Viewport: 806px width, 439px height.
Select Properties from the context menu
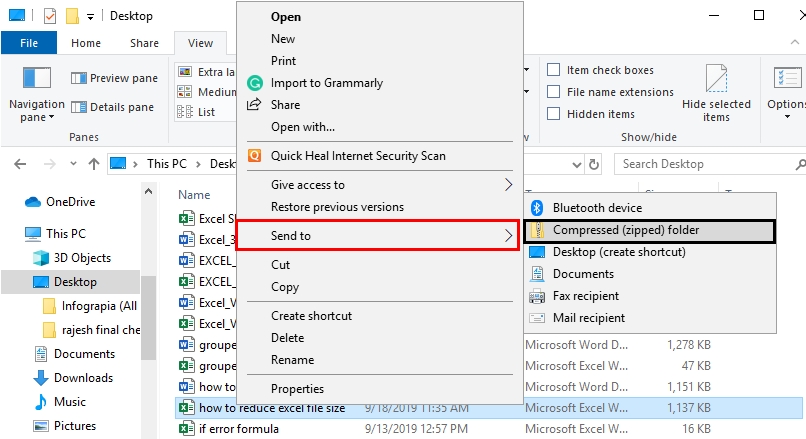coord(297,389)
